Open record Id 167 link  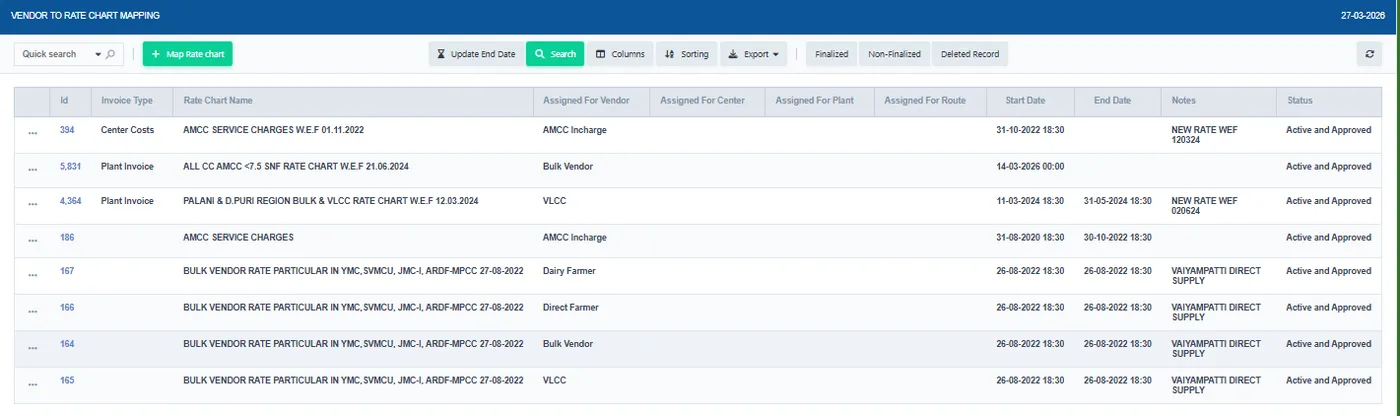point(67,271)
